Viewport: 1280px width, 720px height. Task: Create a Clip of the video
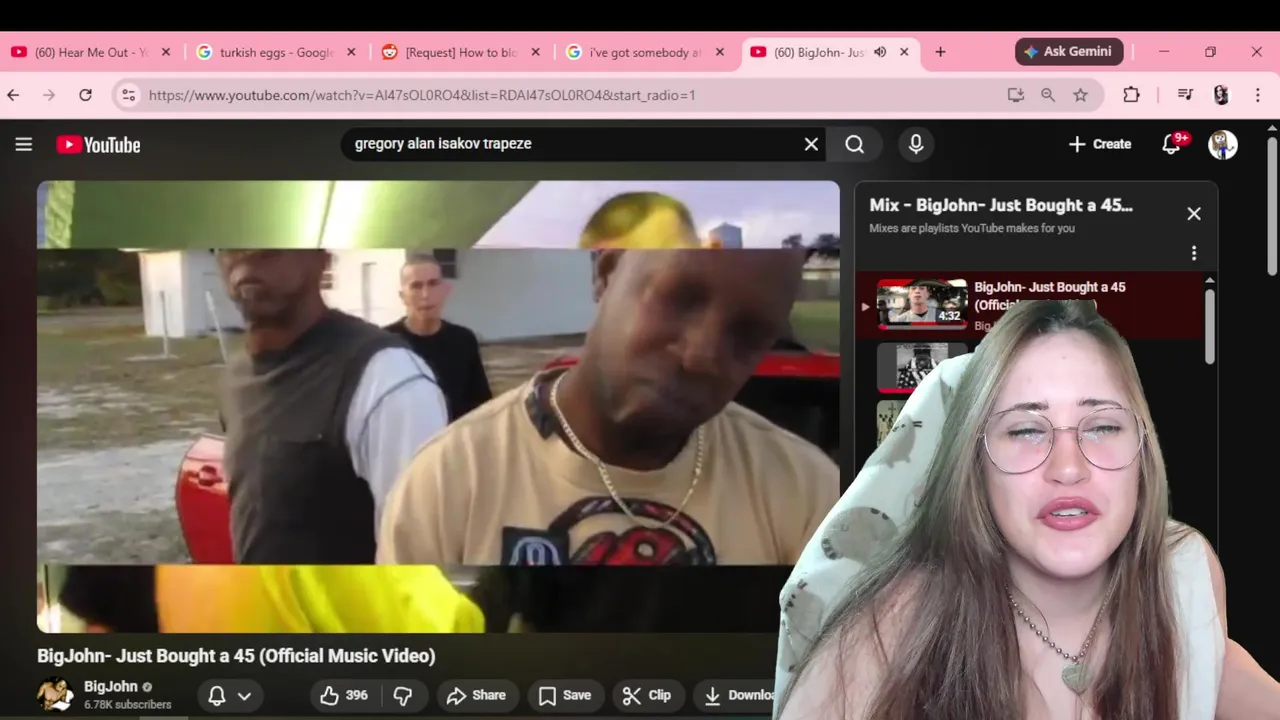(647, 695)
